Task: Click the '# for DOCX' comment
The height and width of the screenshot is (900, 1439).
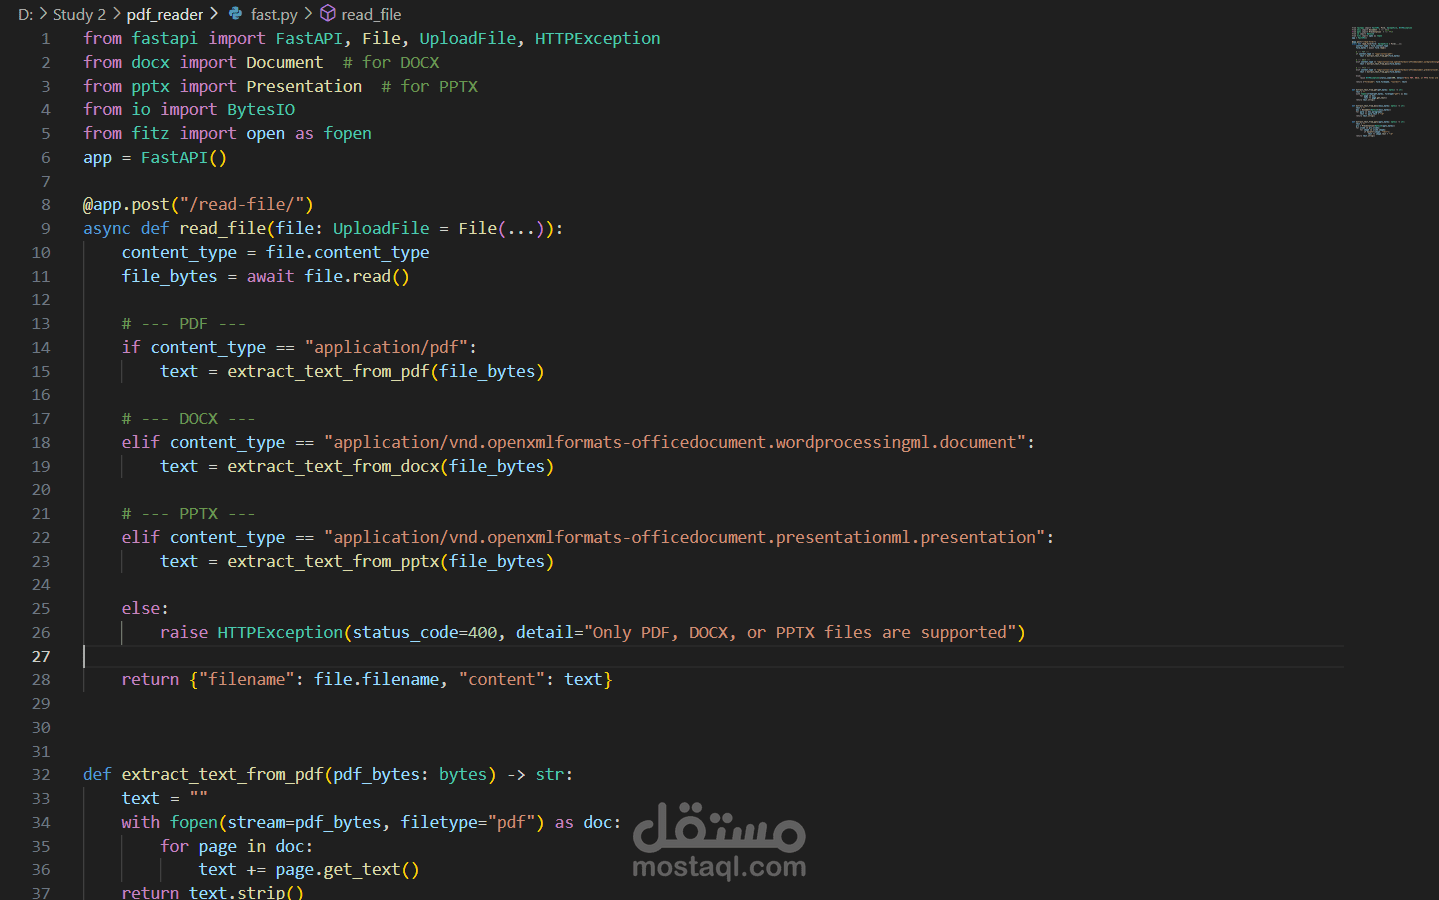Action: pyautogui.click(x=391, y=62)
